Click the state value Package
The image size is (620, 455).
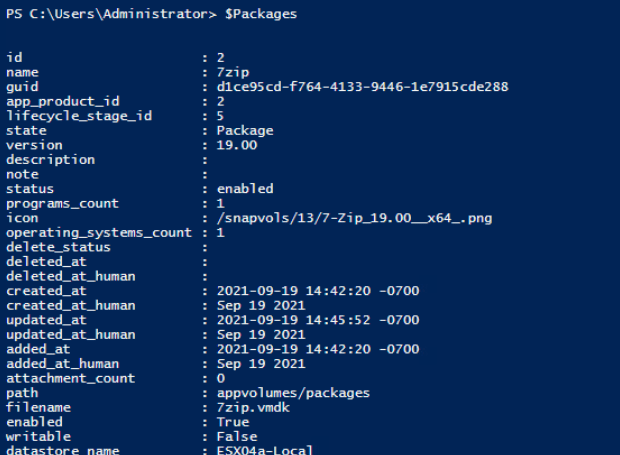[x=243, y=130]
